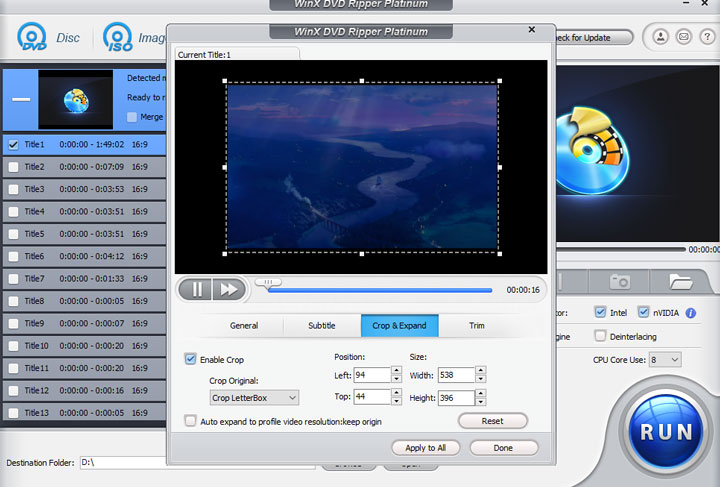720x487 pixels.
Task: Open the Crop LetterBox dropdown
Action: [254, 398]
